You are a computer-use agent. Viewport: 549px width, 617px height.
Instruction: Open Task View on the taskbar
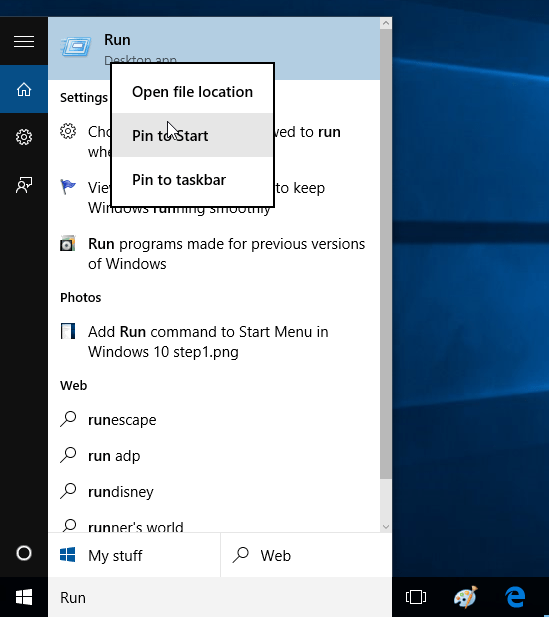tap(416, 597)
